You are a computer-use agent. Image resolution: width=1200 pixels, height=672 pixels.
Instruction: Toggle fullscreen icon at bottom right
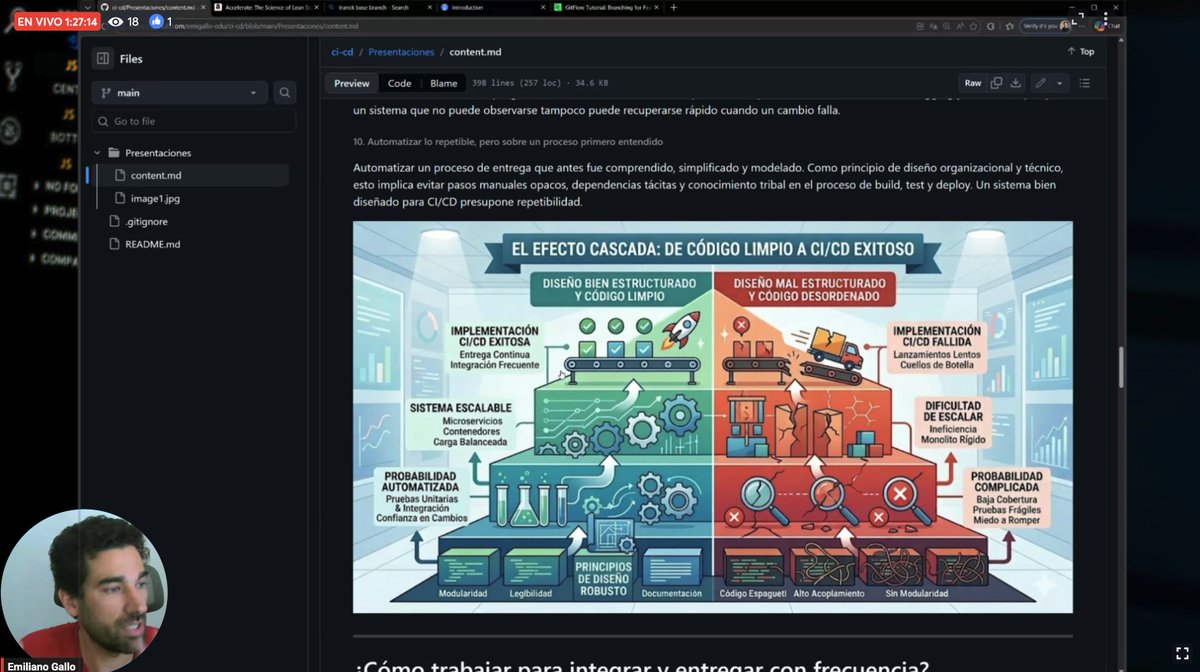[x=1181, y=653]
